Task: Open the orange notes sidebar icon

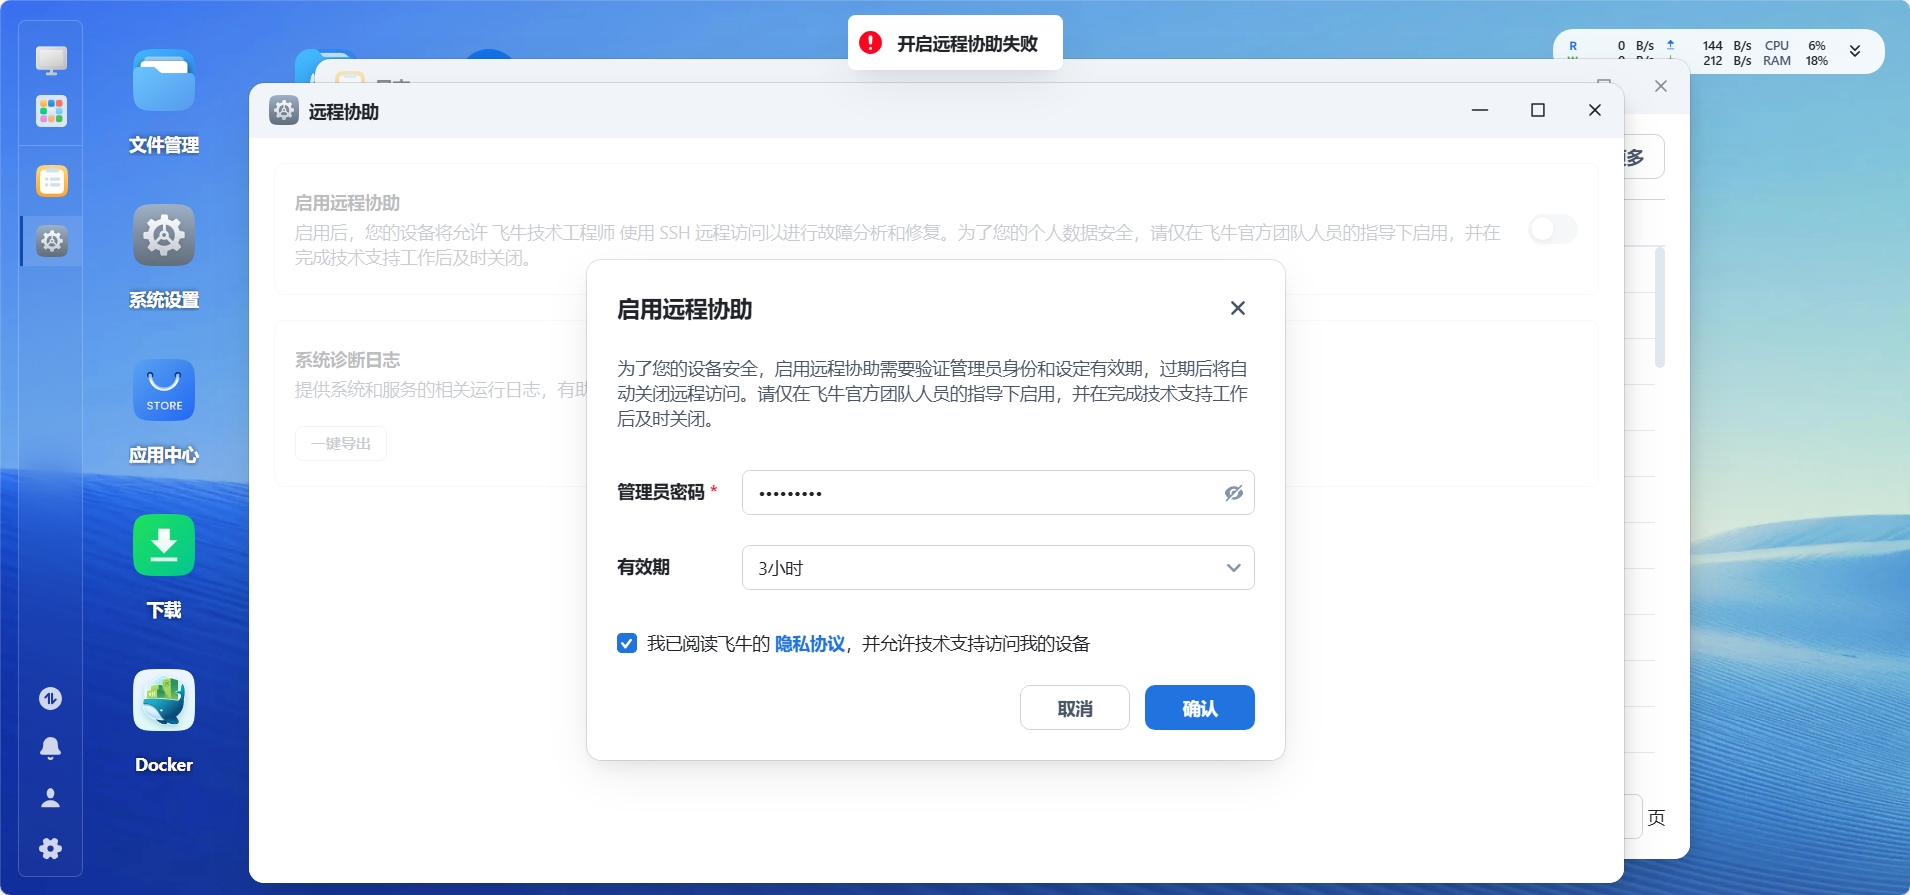Action: (51, 181)
